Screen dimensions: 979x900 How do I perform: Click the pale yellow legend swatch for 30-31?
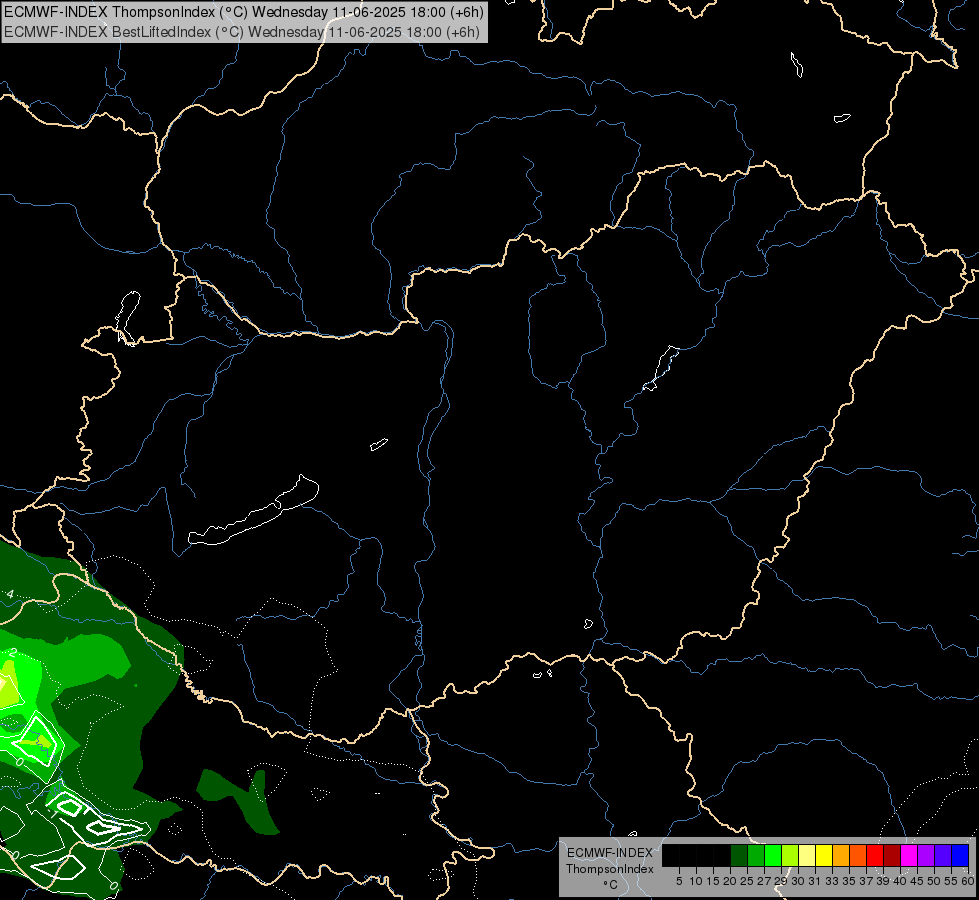click(x=807, y=855)
